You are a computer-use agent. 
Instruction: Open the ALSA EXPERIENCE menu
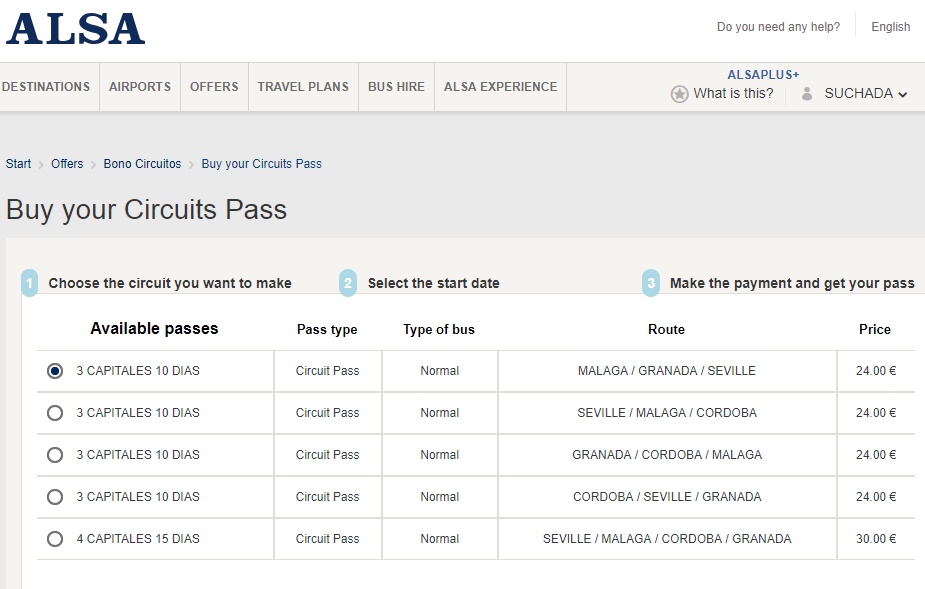click(500, 87)
